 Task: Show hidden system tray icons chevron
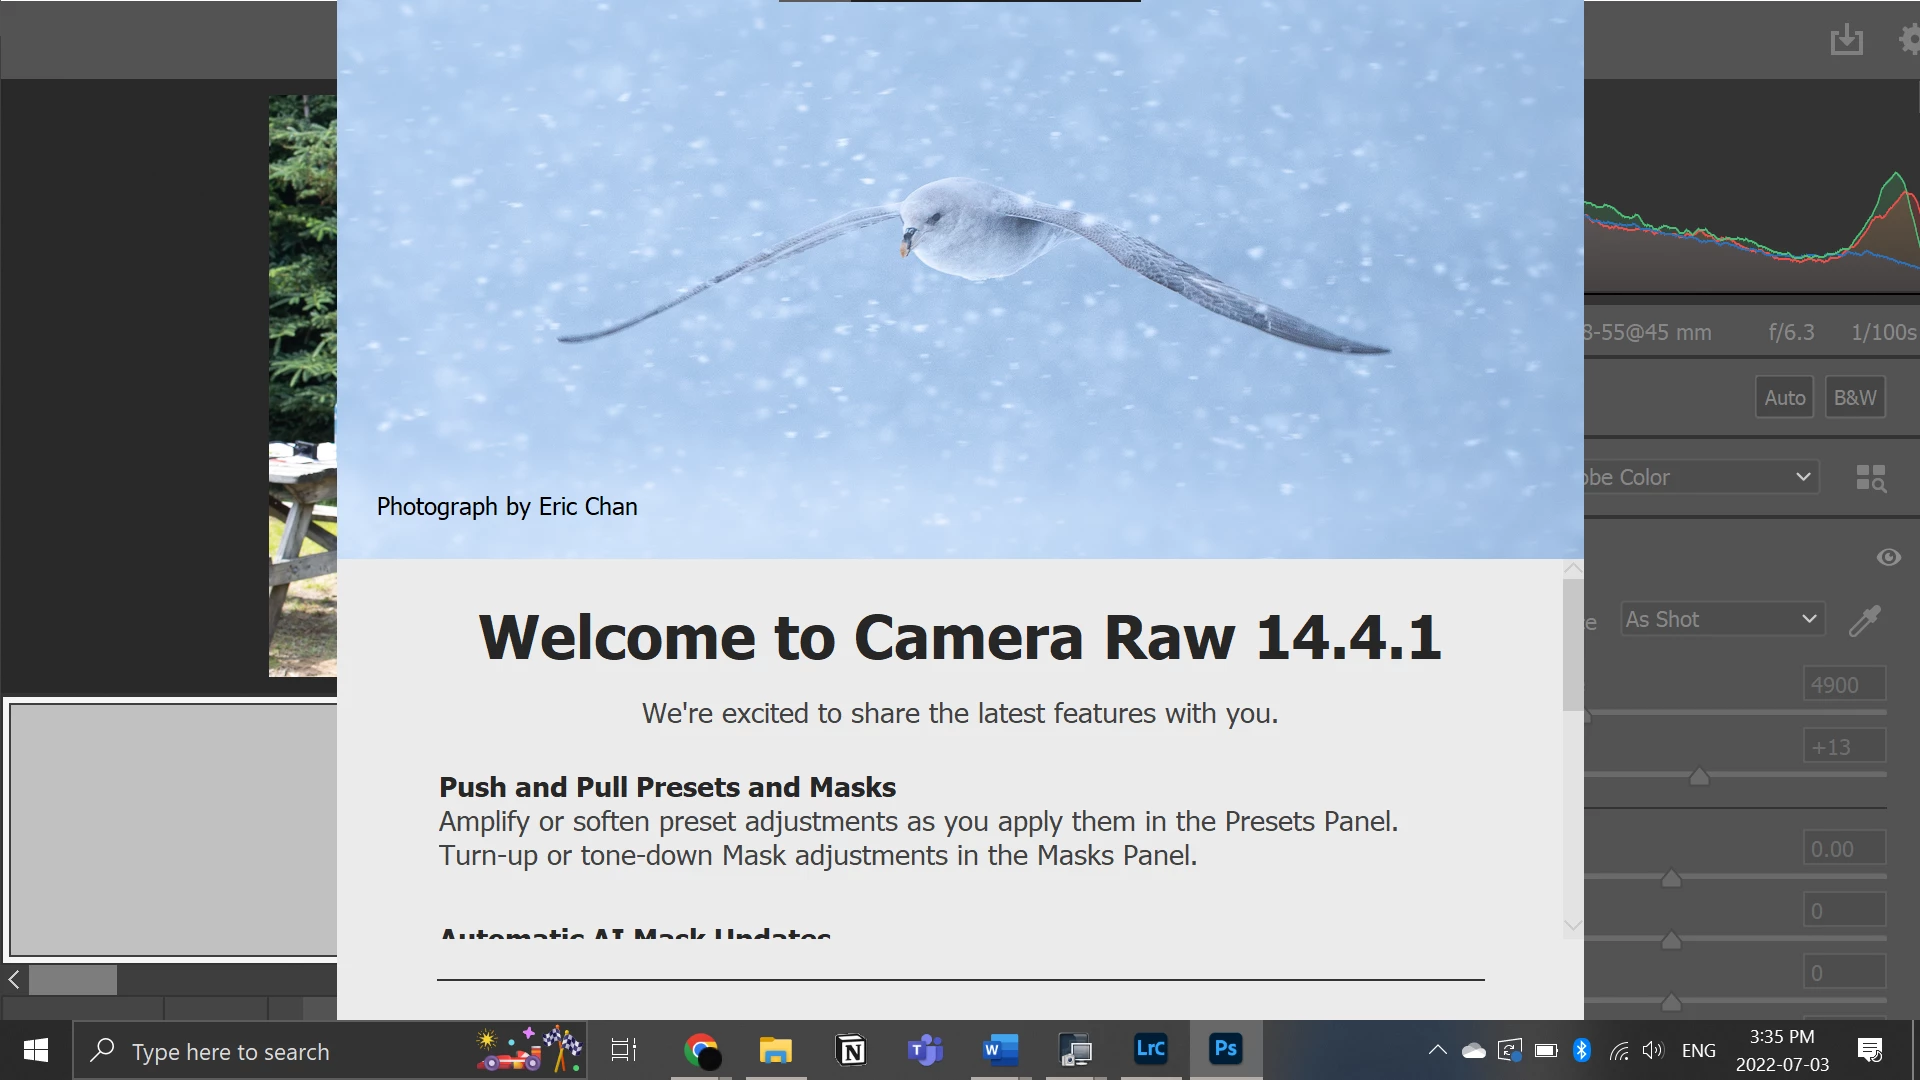[x=1437, y=1050]
